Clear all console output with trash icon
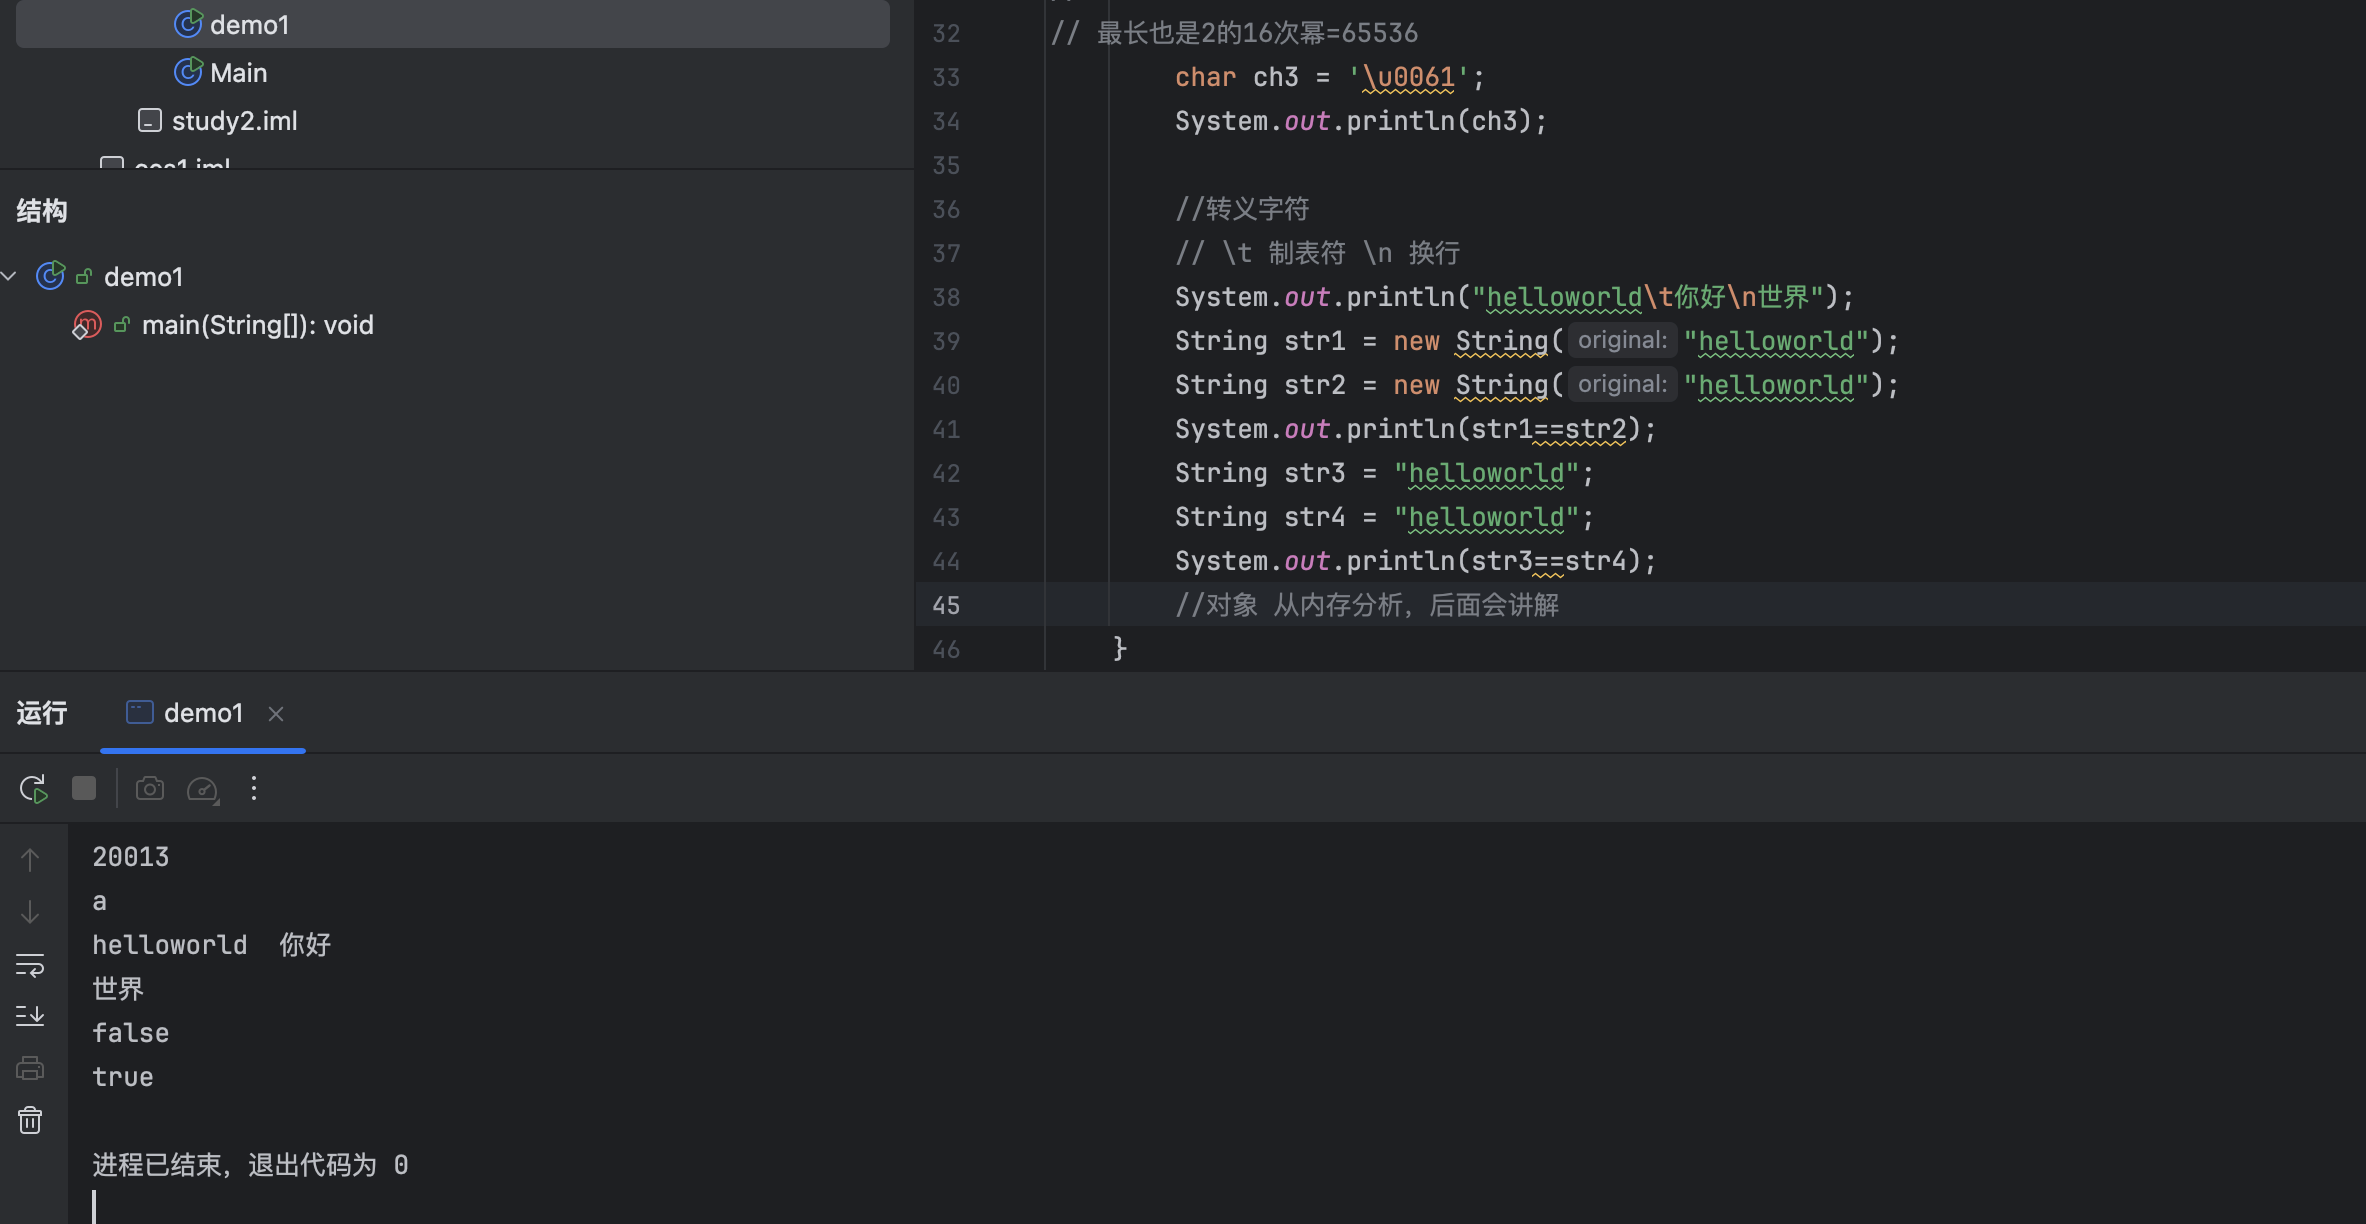 (30, 1120)
